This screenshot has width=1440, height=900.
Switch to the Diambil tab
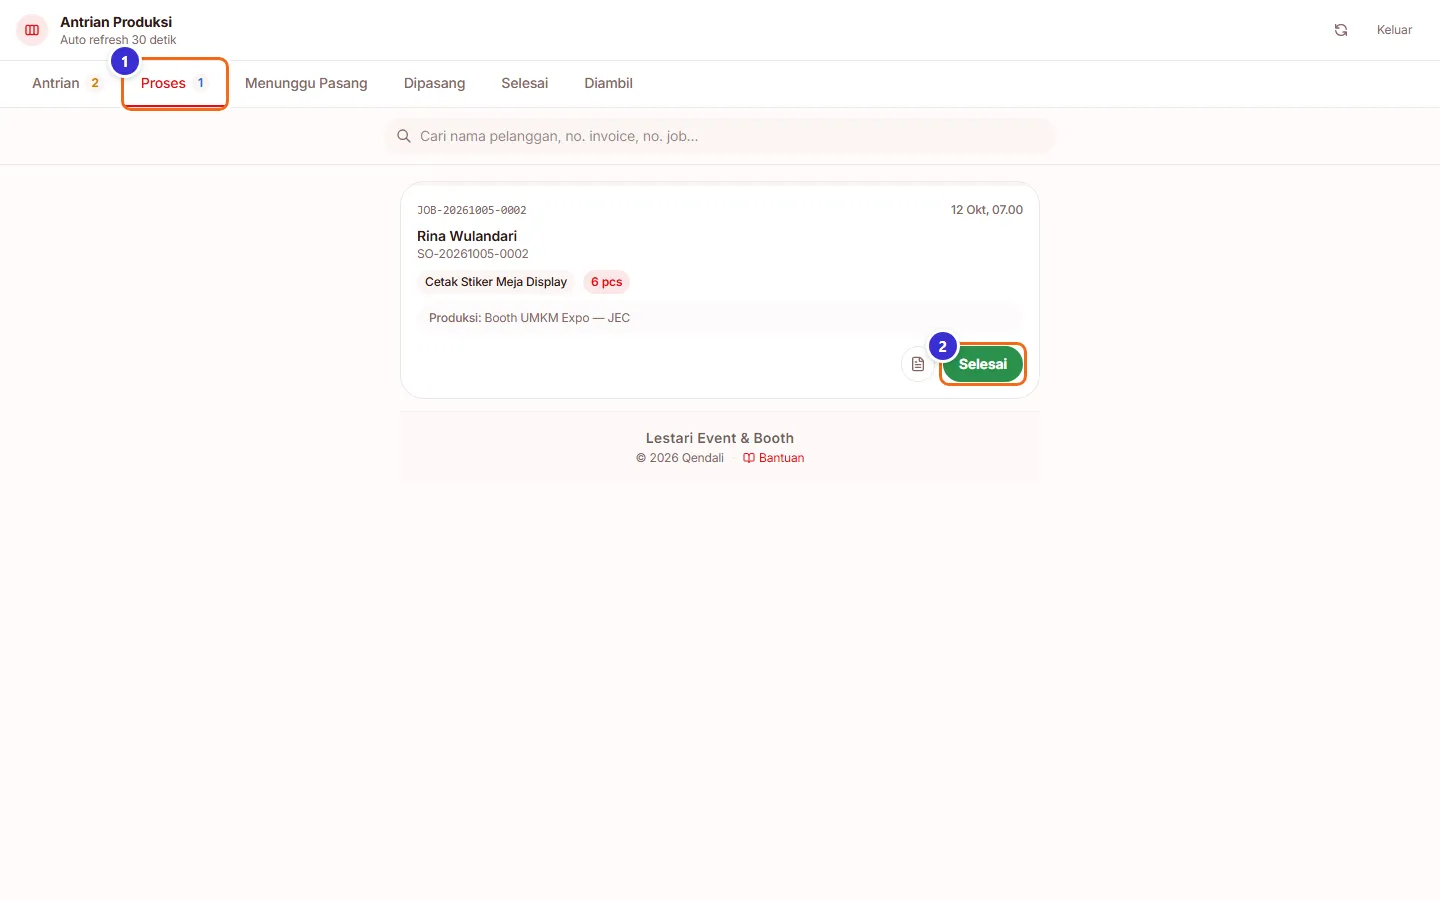pyautogui.click(x=608, y=83)
